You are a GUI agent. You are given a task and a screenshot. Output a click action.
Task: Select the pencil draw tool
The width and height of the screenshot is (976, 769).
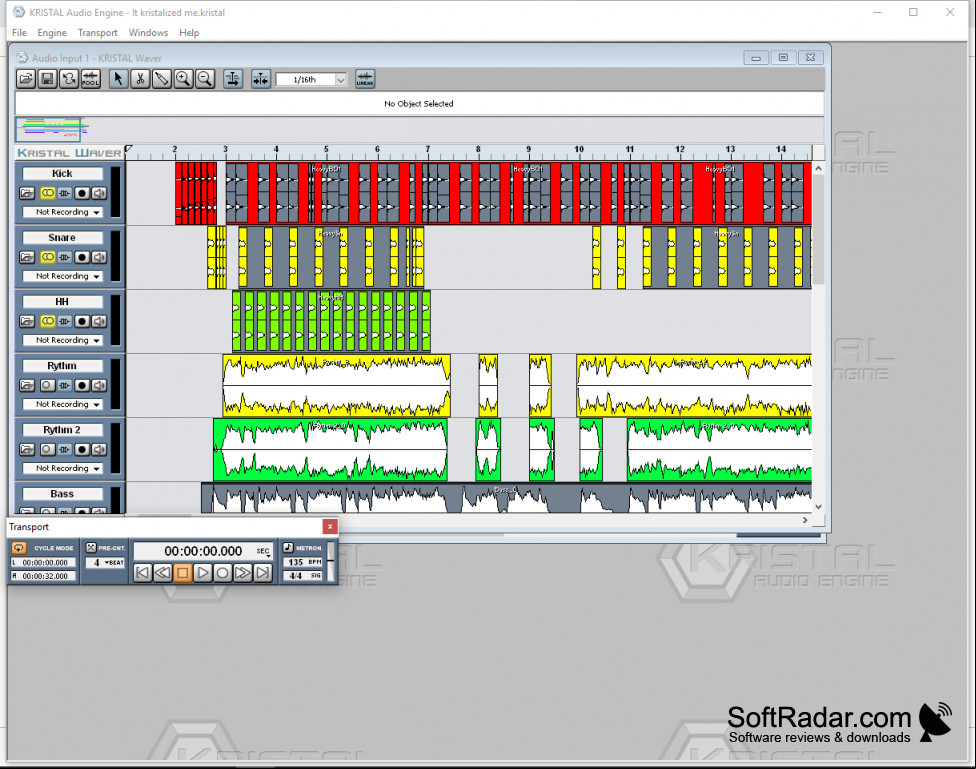pos(162,79)
